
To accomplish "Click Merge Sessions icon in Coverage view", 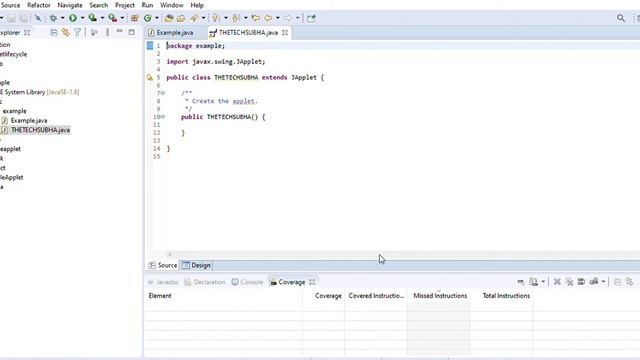I will [x=581, y=282].
